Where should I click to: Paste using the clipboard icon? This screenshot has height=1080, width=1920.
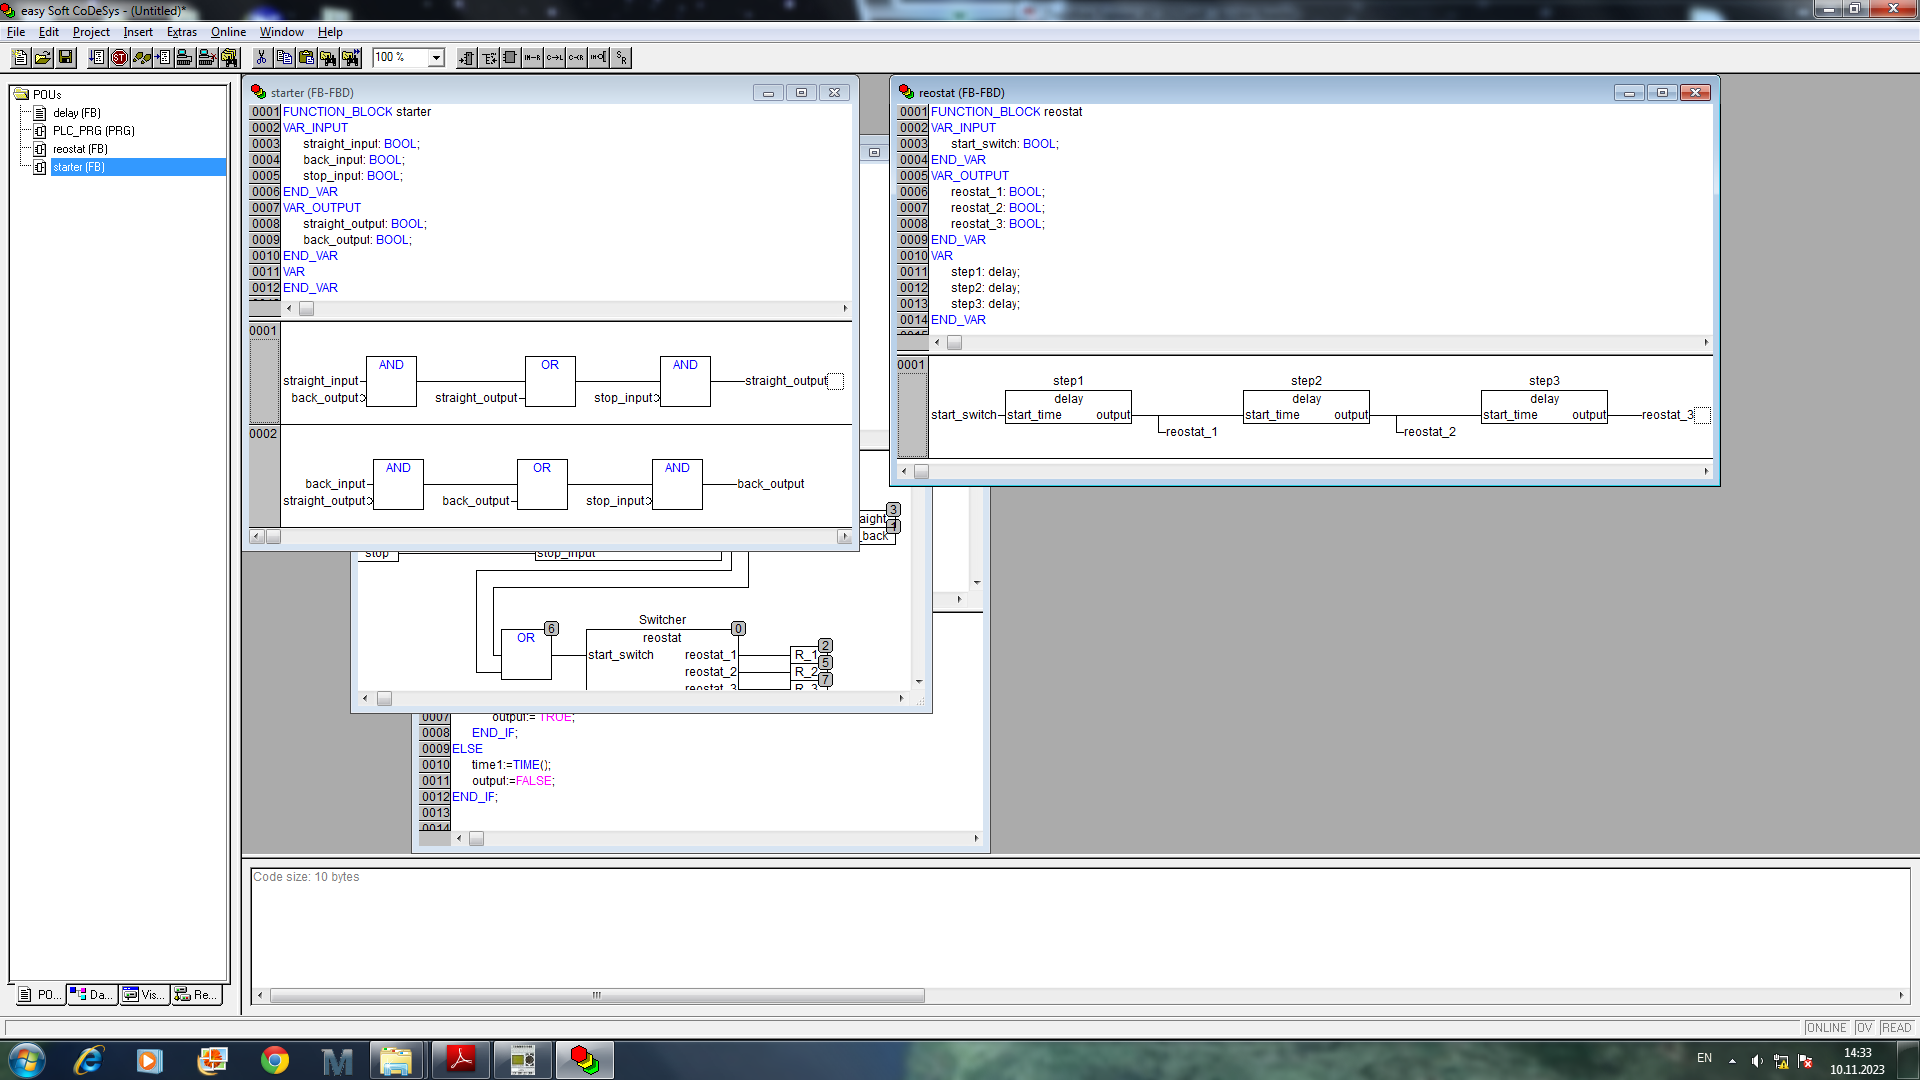pyautogui.click(x=306, y=57)
